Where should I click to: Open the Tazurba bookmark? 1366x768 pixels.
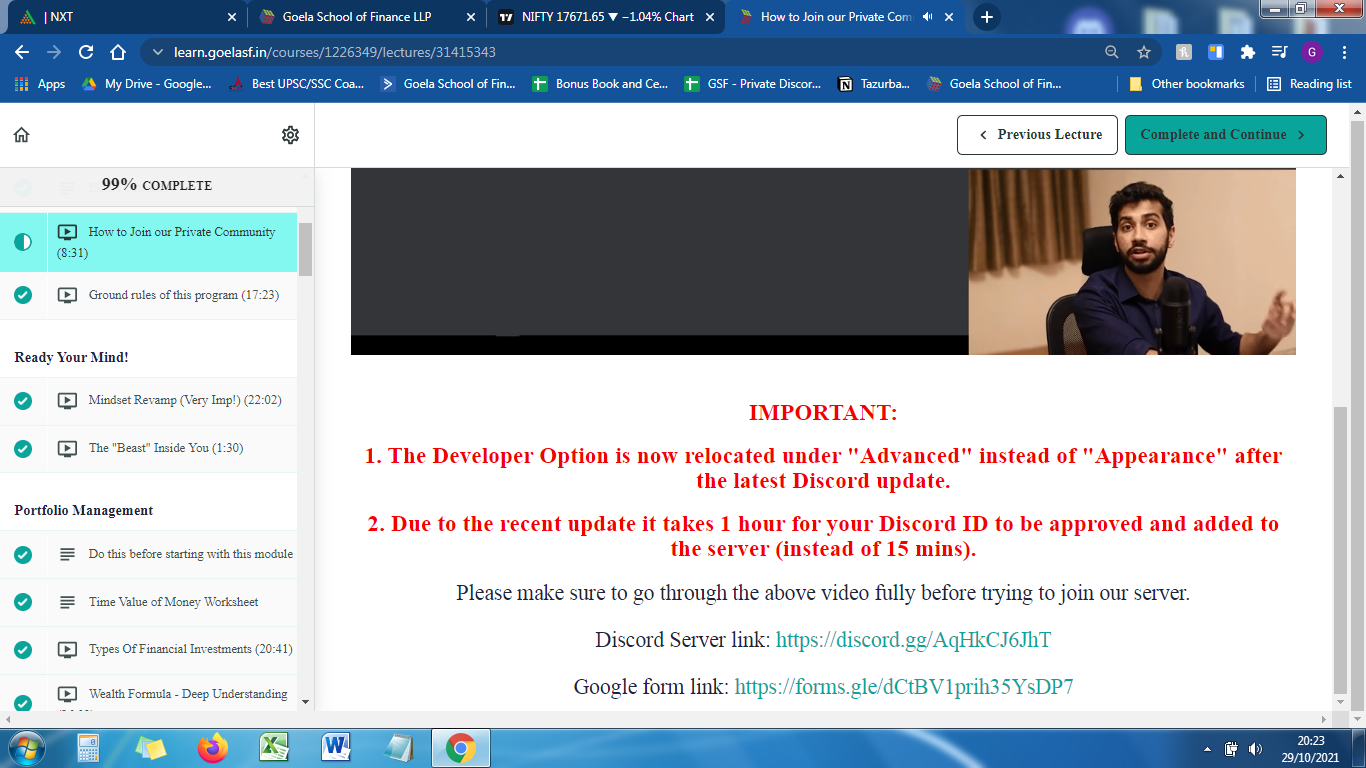874,84
